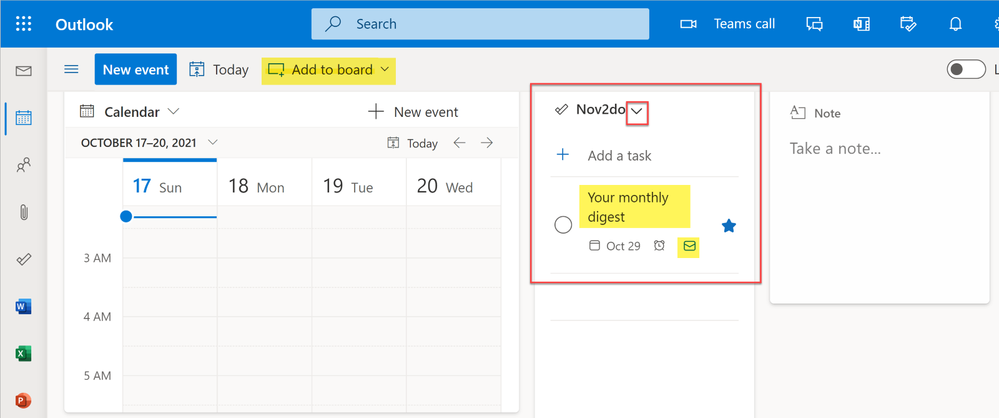
Task: Open the linked email icon on task
Action: [x=688, y=246]
